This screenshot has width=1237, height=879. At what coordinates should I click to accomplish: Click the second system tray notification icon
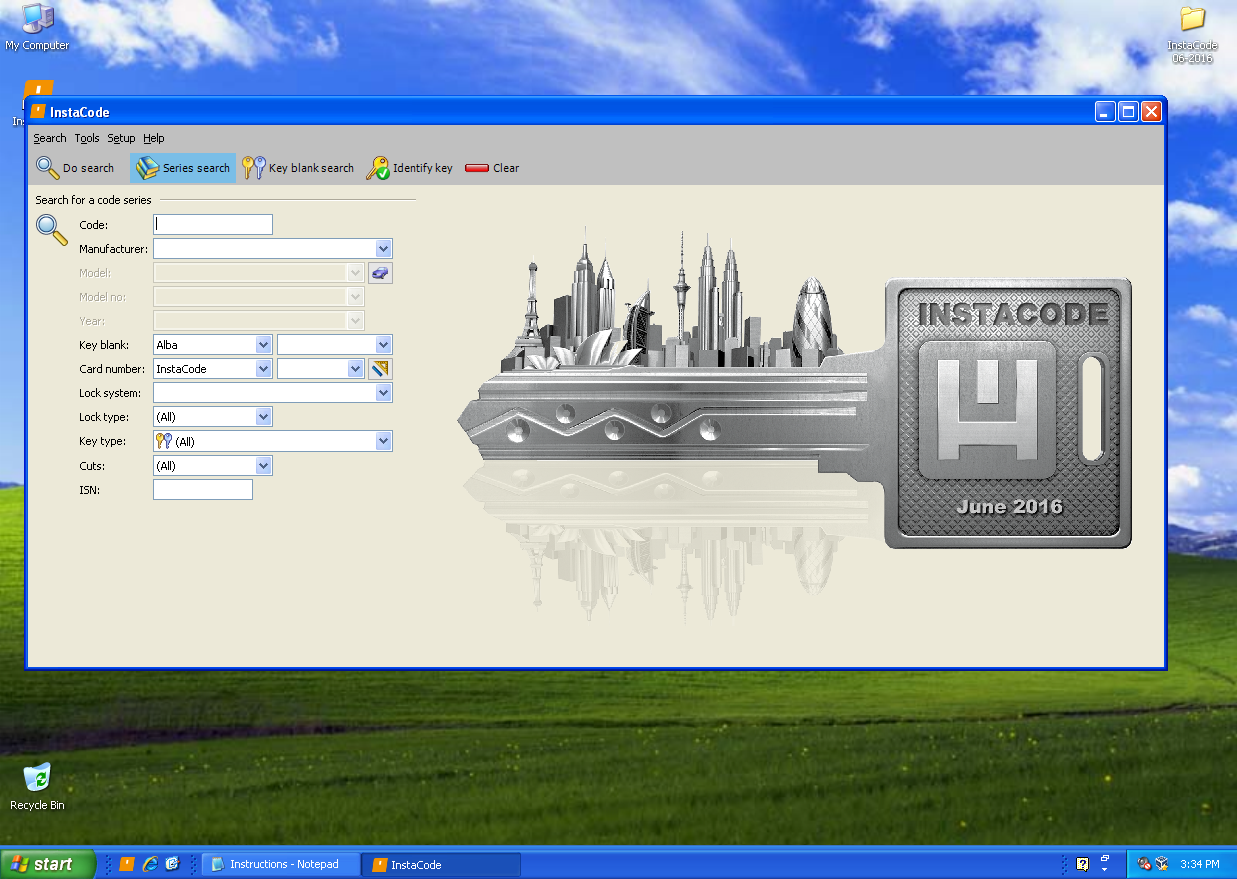tap(1161, 864)
